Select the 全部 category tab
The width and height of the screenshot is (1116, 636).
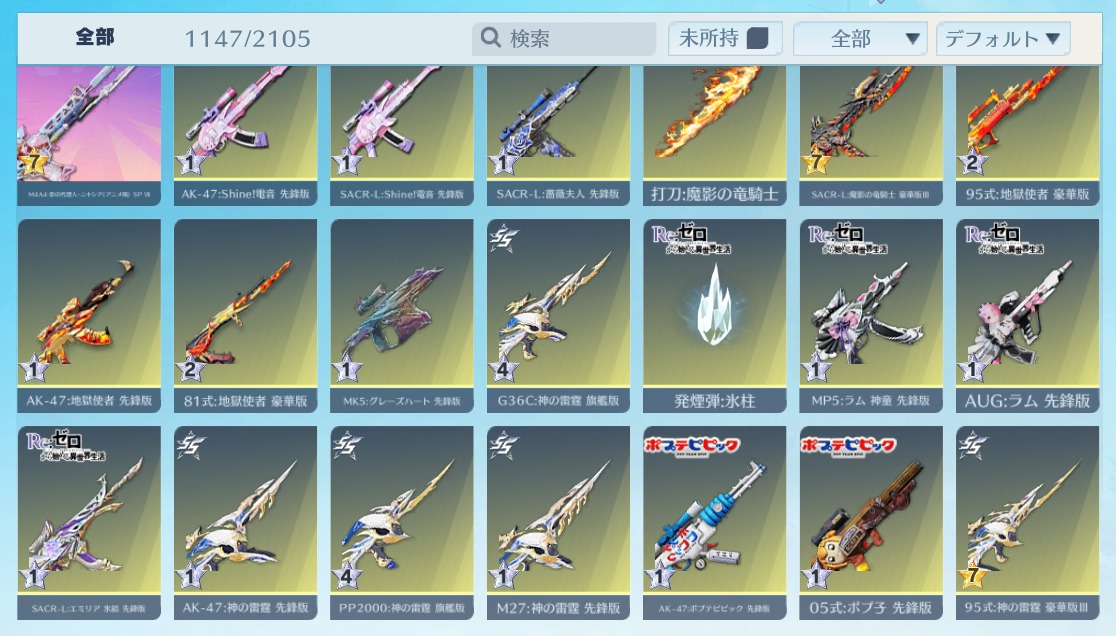click(x=95, y=37)
